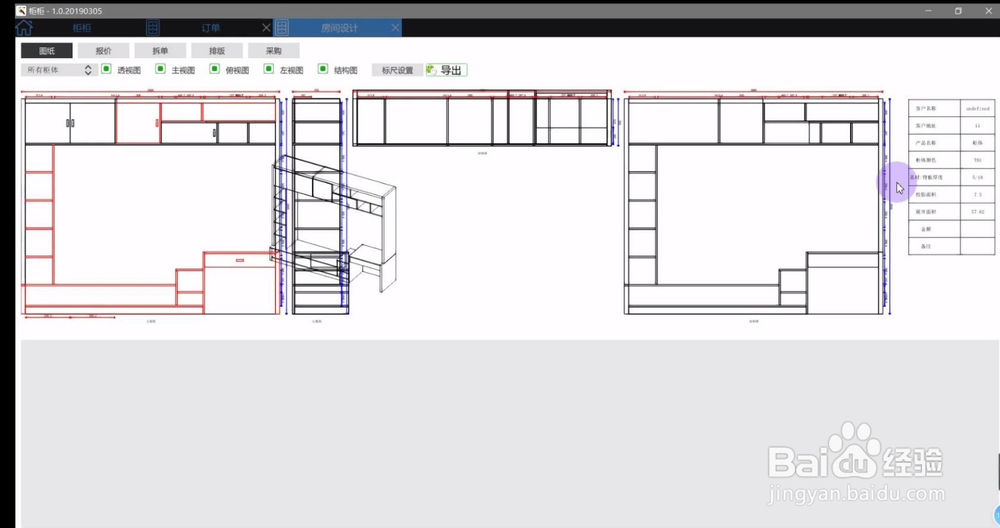The width and height of the screenshot is (1000, 528).
Task: Switch to the 柜柜 tab
Action: pyautogui.click(x=82, y=28)
